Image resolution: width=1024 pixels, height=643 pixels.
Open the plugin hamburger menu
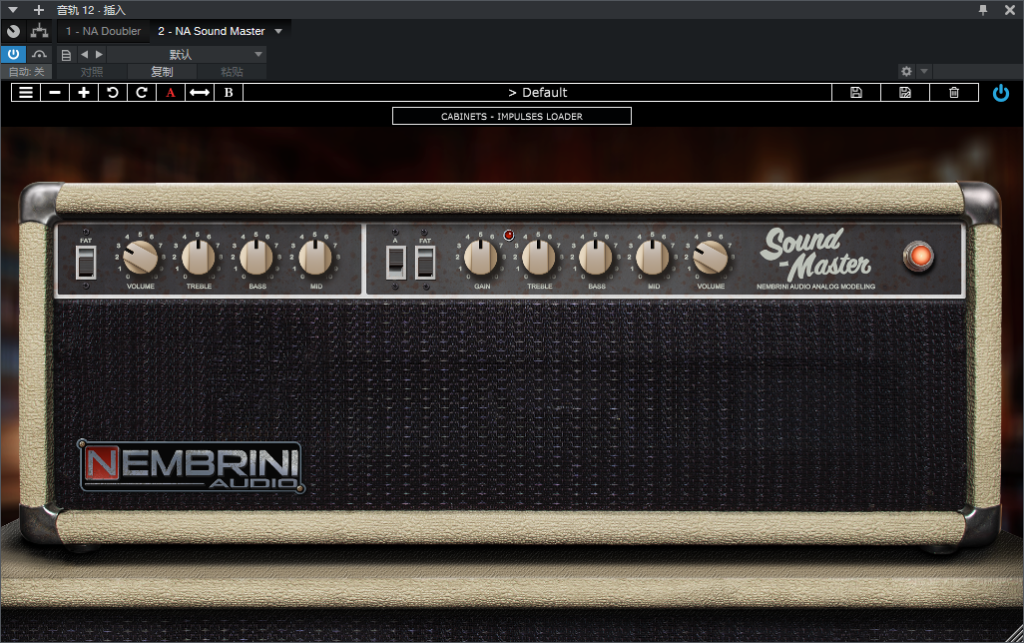pos(25,93)
